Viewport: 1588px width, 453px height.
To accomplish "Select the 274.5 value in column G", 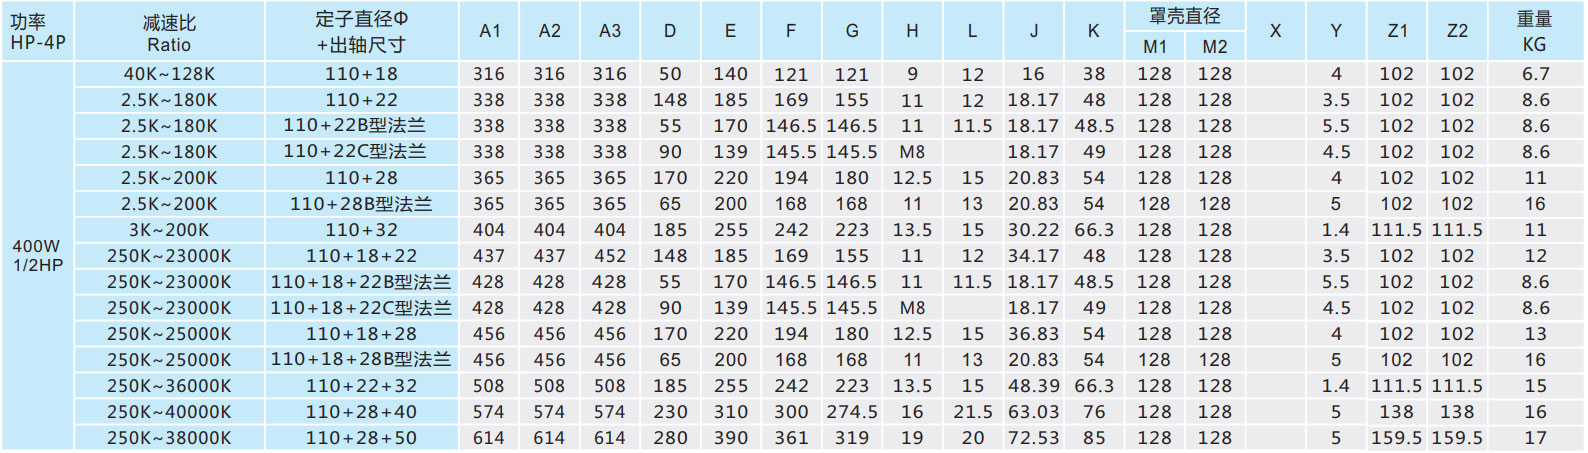I will pyautogui.click(x=852, y=412).
